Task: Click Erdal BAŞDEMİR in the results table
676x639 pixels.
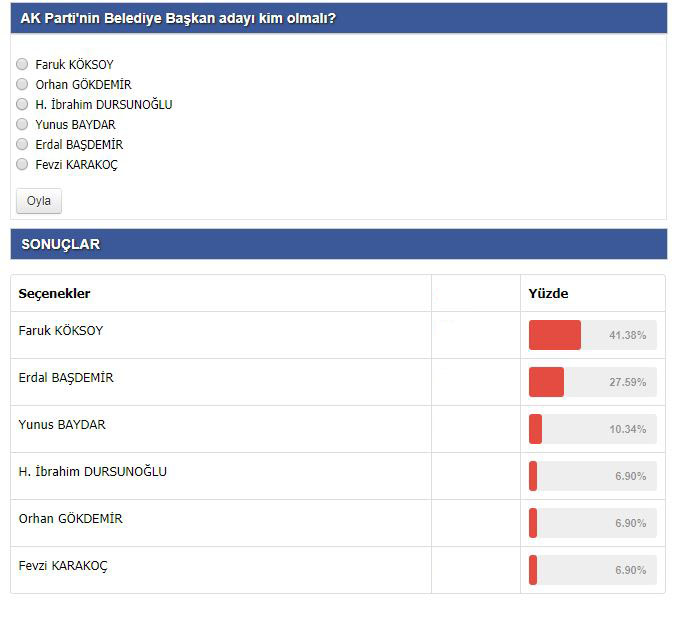Action: [66, 378]
